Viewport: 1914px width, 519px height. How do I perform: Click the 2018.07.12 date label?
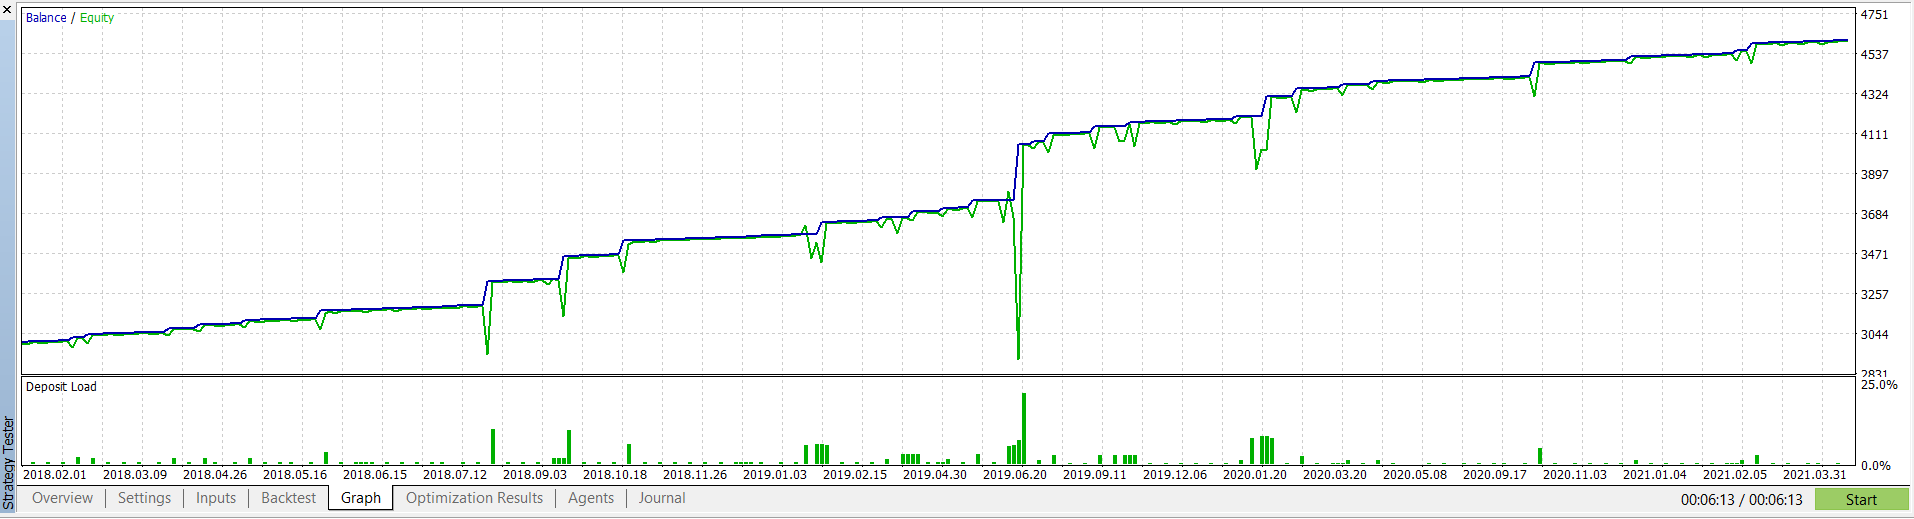(x=455, y=475)
